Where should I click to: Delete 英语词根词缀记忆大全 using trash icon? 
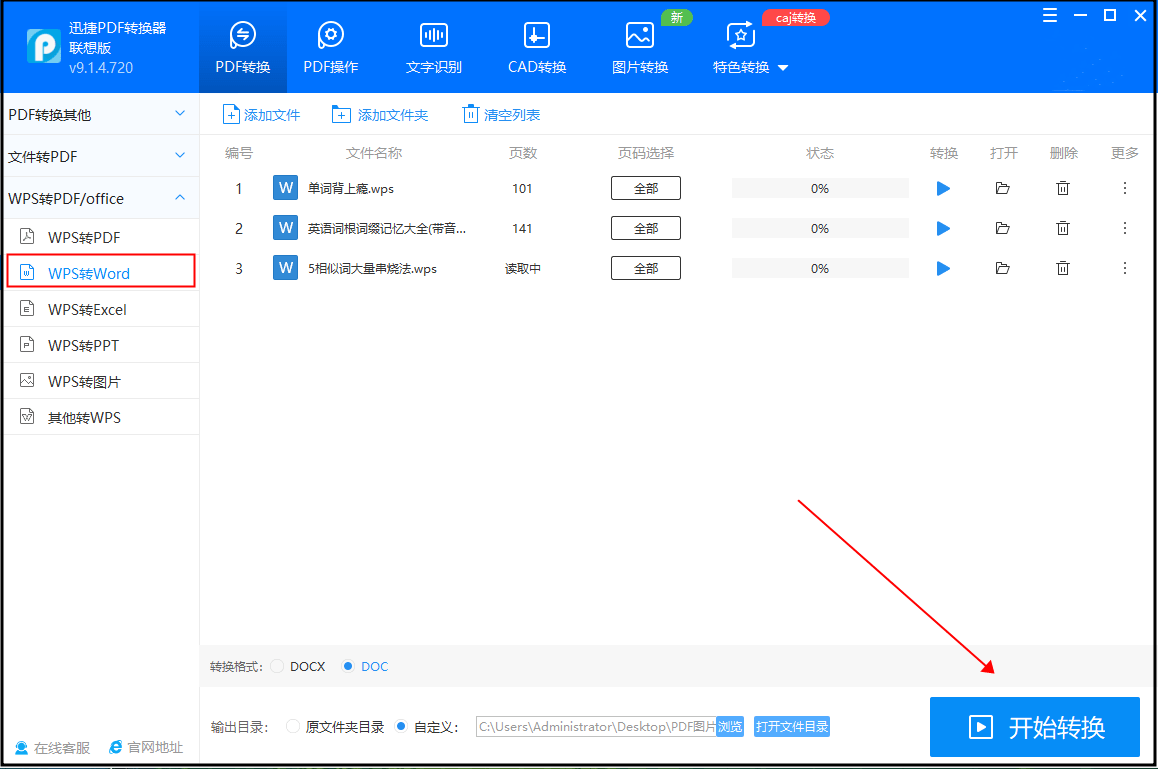tap(1063, 228)
